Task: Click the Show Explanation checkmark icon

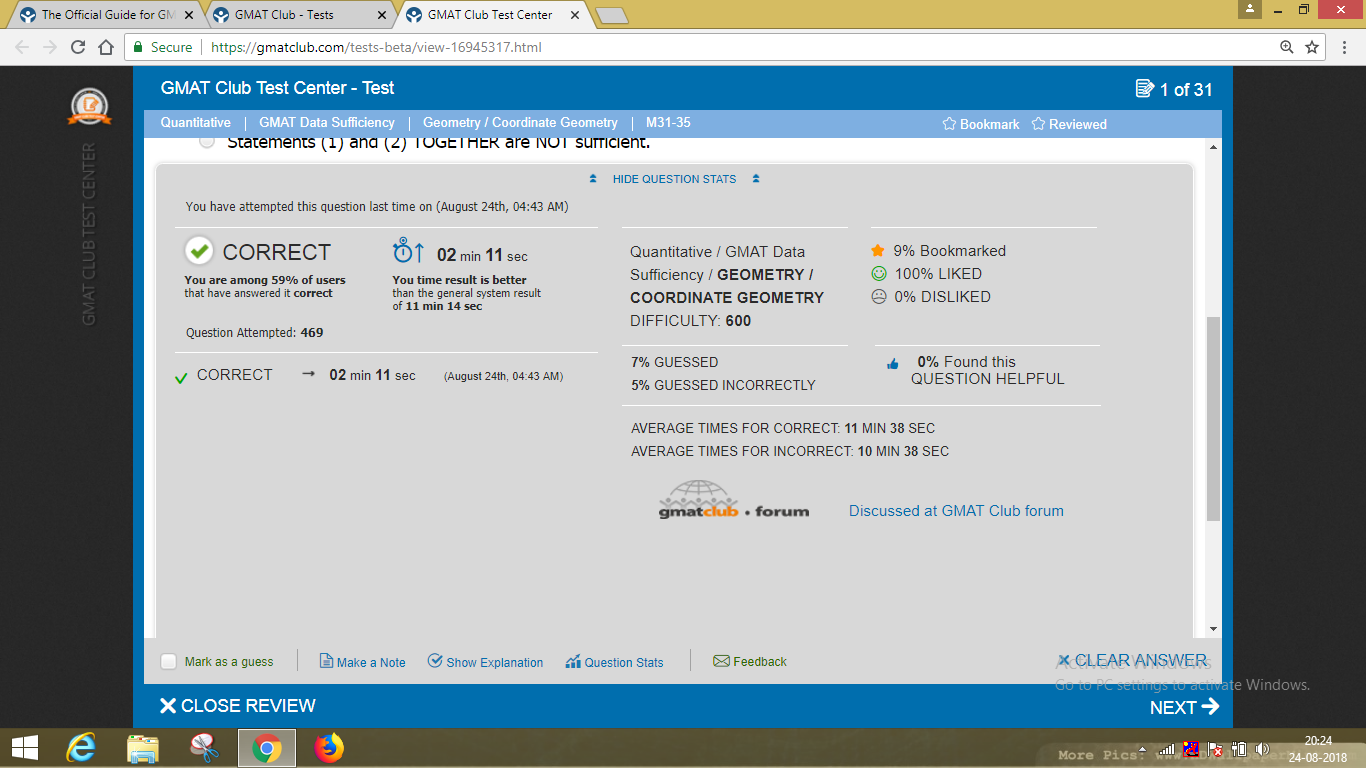Action: (435, 661)
